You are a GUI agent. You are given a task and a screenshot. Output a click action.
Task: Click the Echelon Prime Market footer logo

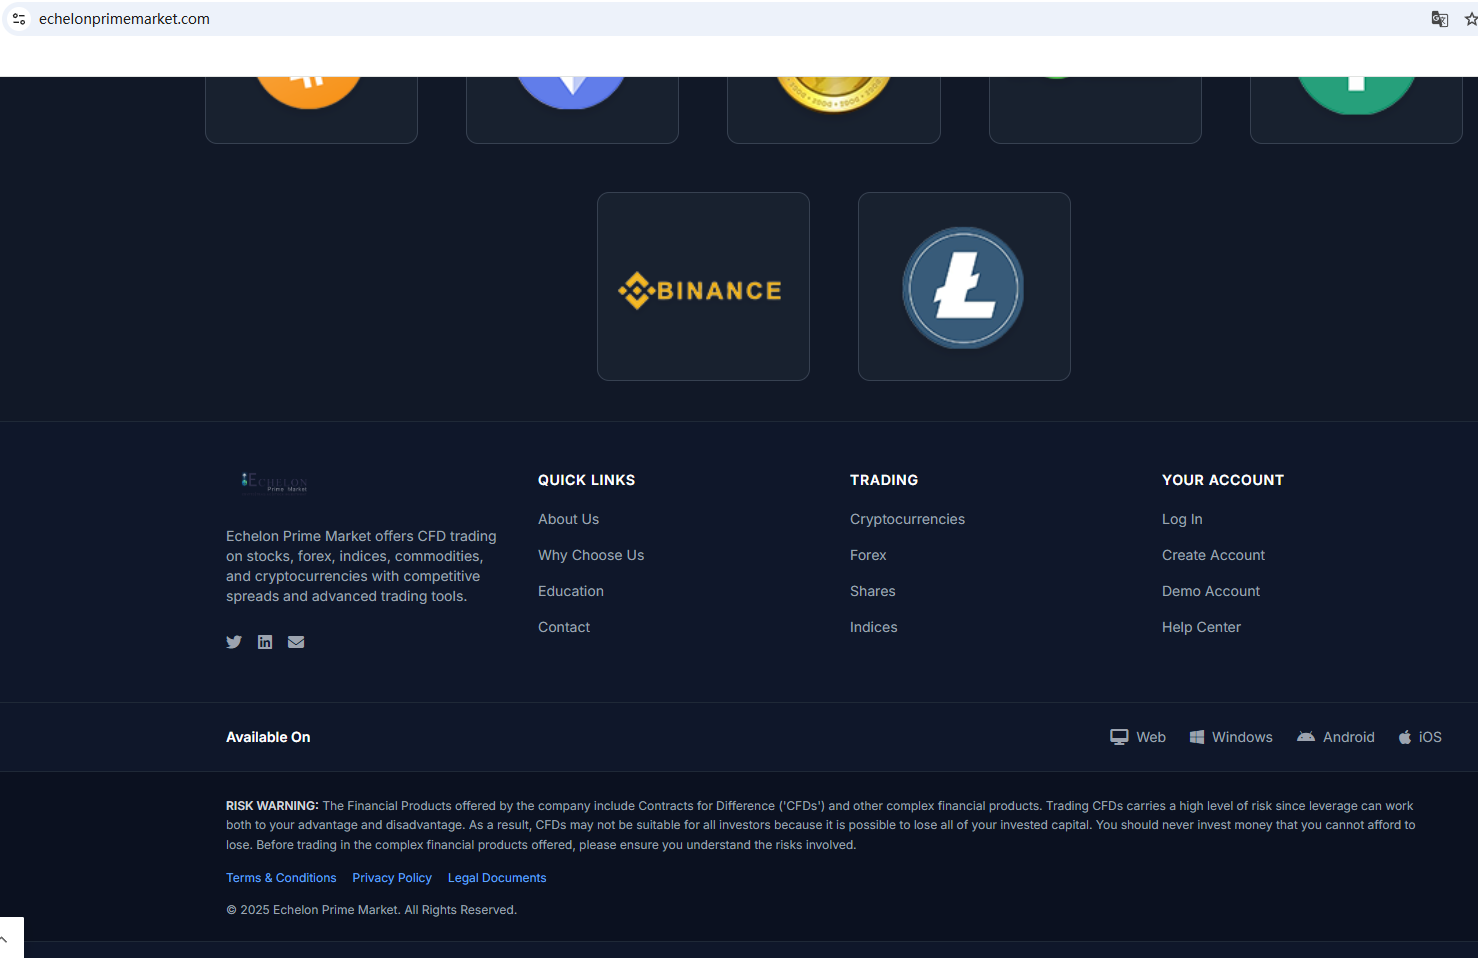275,482
